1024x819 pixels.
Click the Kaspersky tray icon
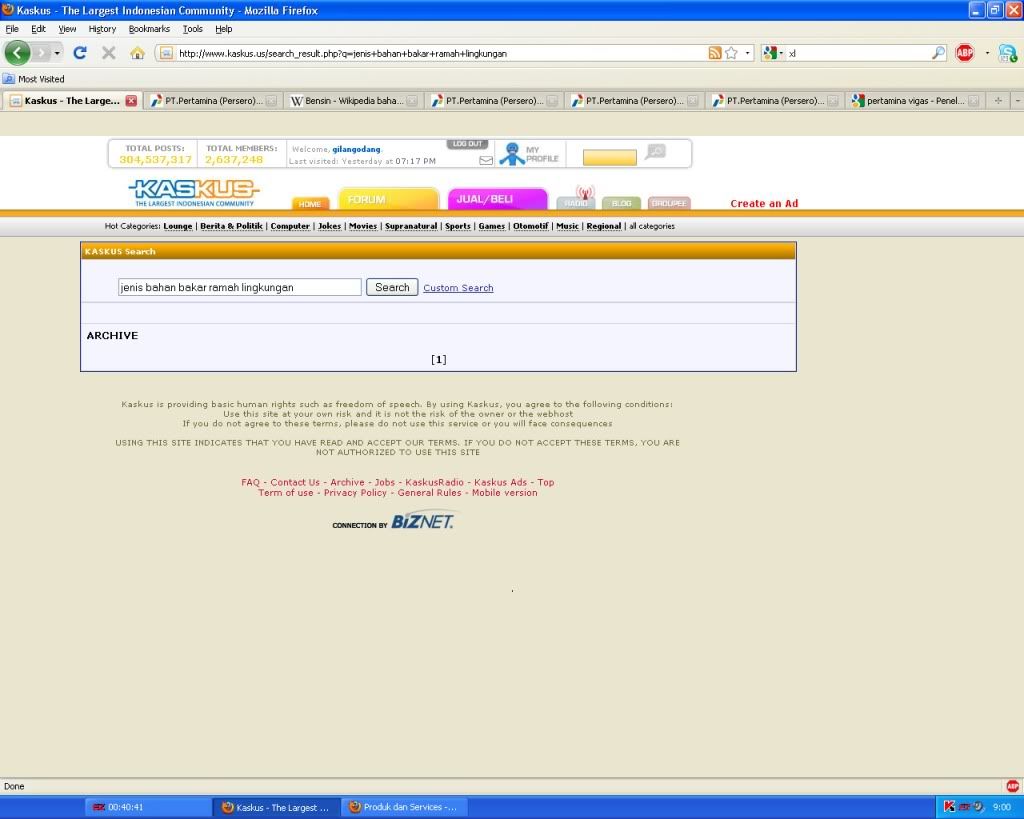(x=949, y=807)
